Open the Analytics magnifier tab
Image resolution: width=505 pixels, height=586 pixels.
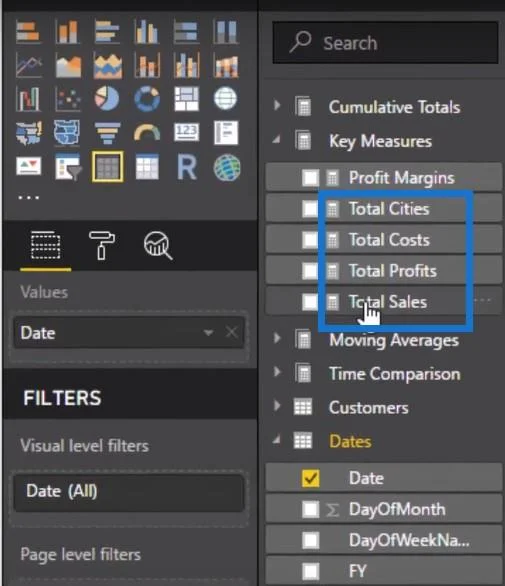[x=158, y=245]
